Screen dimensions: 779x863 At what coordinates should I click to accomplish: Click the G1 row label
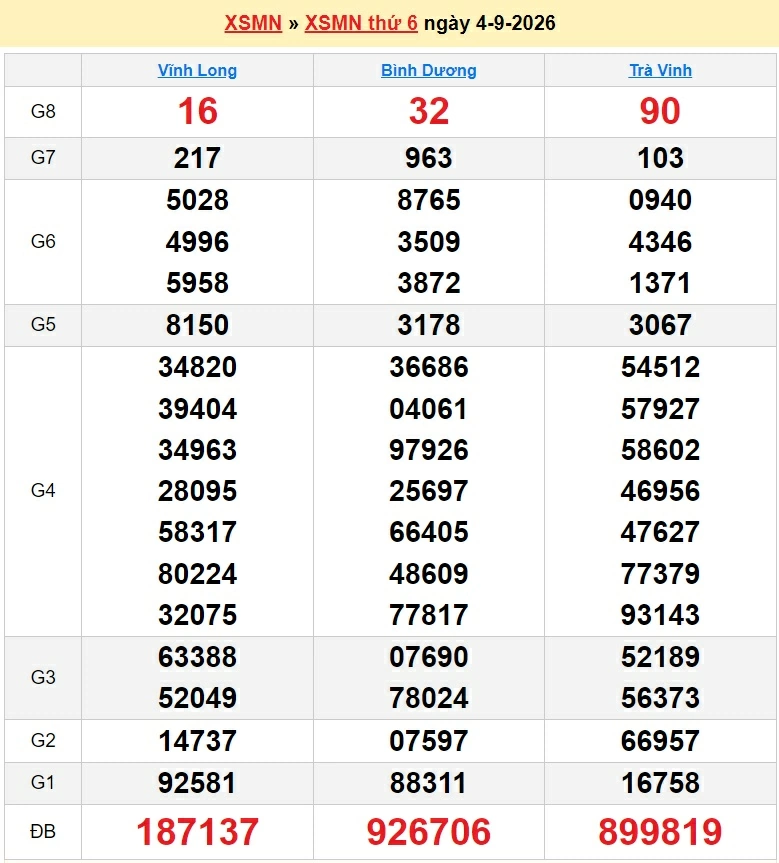[43, 782]
